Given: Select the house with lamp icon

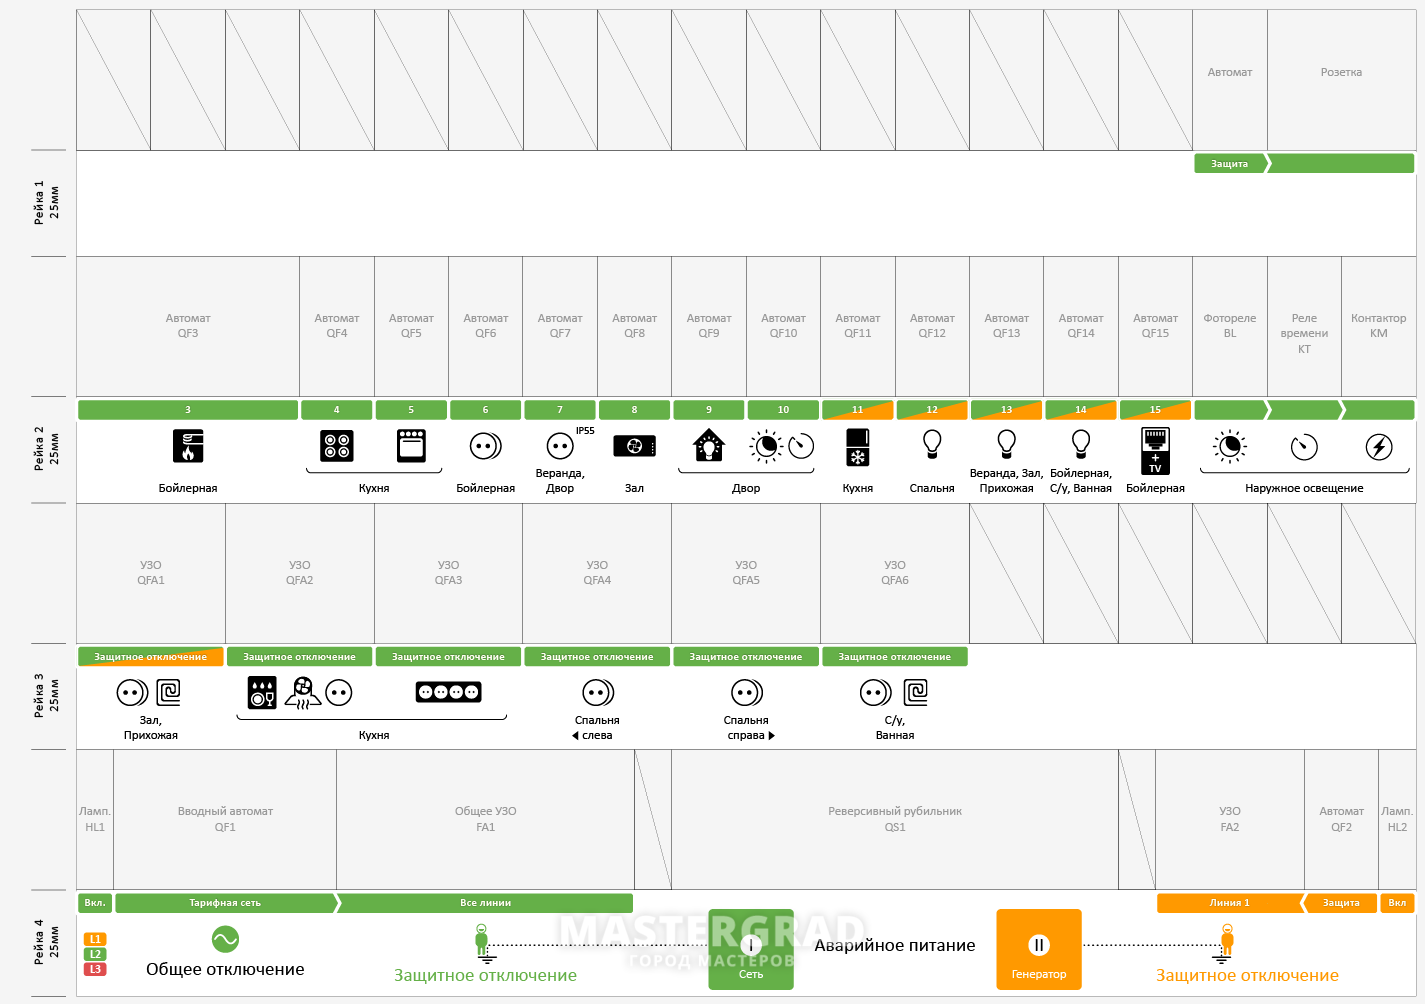Looking at the screenshot, I should [x=709, y=445].
